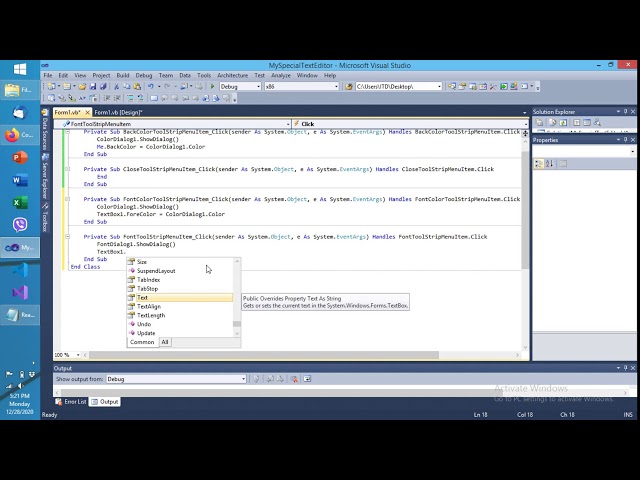Image resolution: width=640 pixels, height=480 pixels.
Task: Open the Error List tab
Action: coord(71,402)
